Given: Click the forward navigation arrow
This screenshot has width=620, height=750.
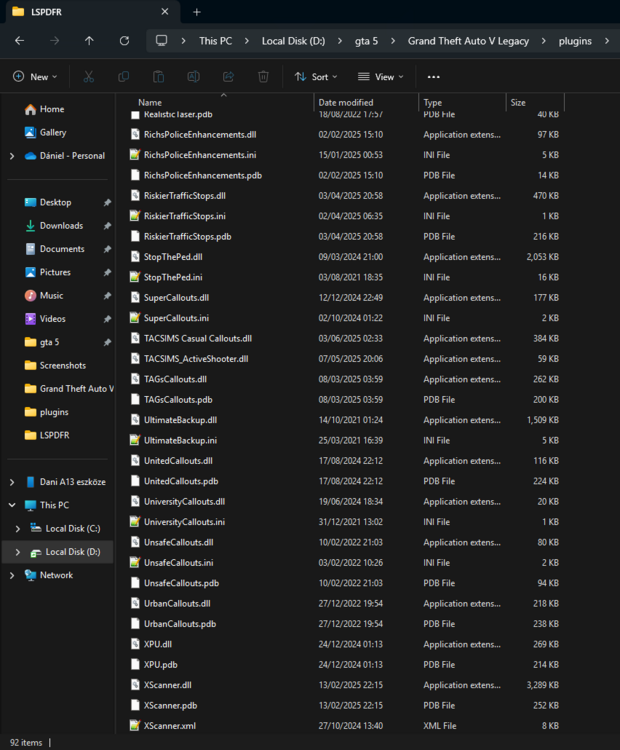Looking at the screenshot, I should point(55,41).
